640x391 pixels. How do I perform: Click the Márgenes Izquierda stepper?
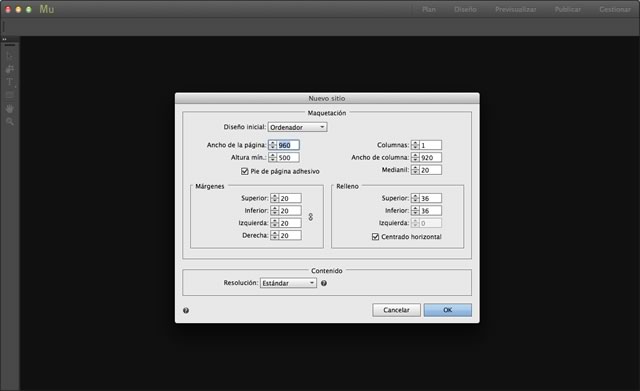[275, 223]
